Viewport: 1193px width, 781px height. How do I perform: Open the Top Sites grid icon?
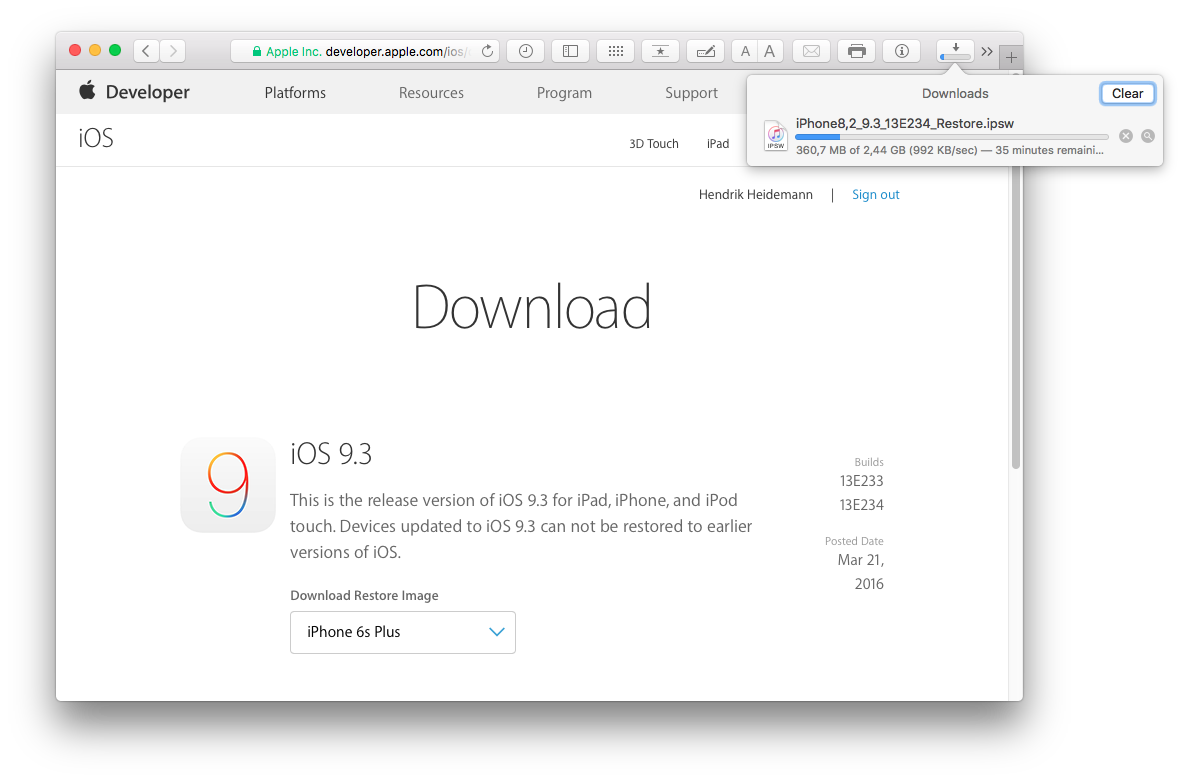click(x=616, y=51)
